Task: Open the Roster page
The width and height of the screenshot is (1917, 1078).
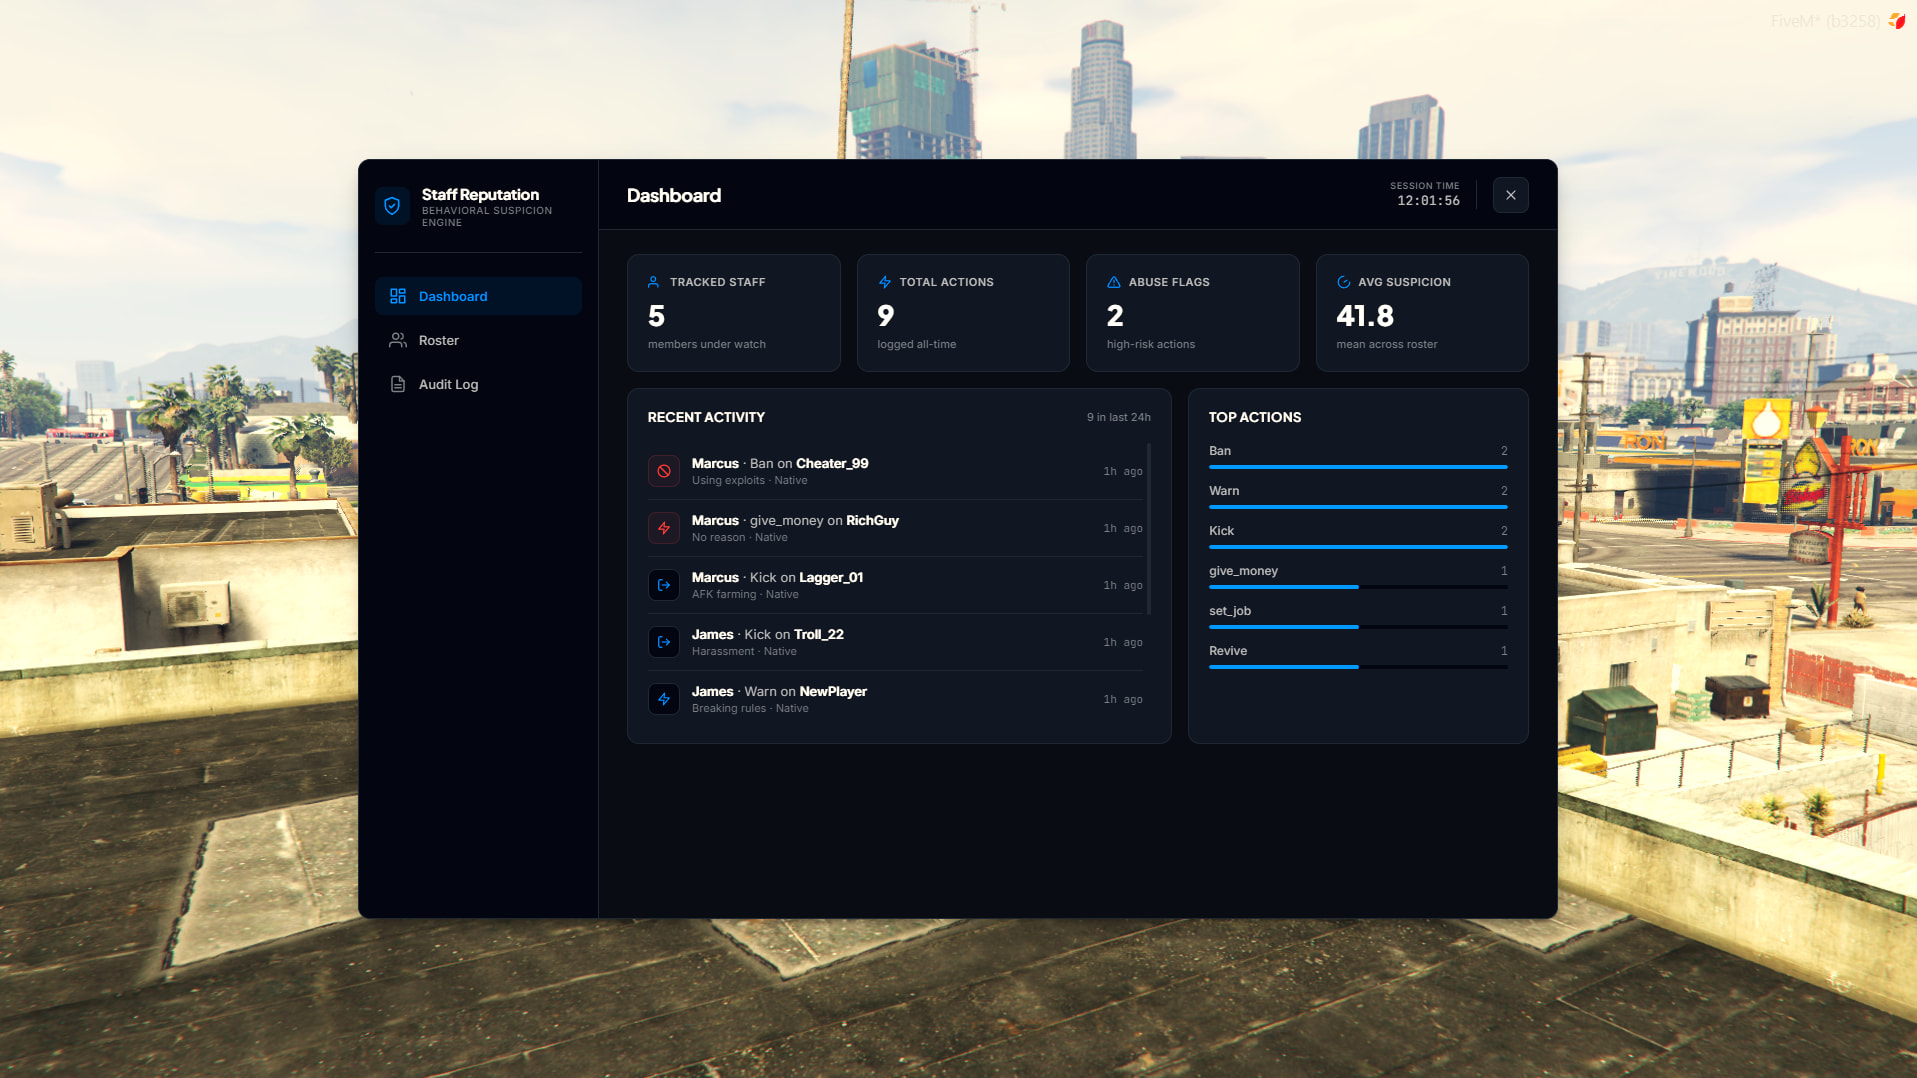Action: coord(478,340)
